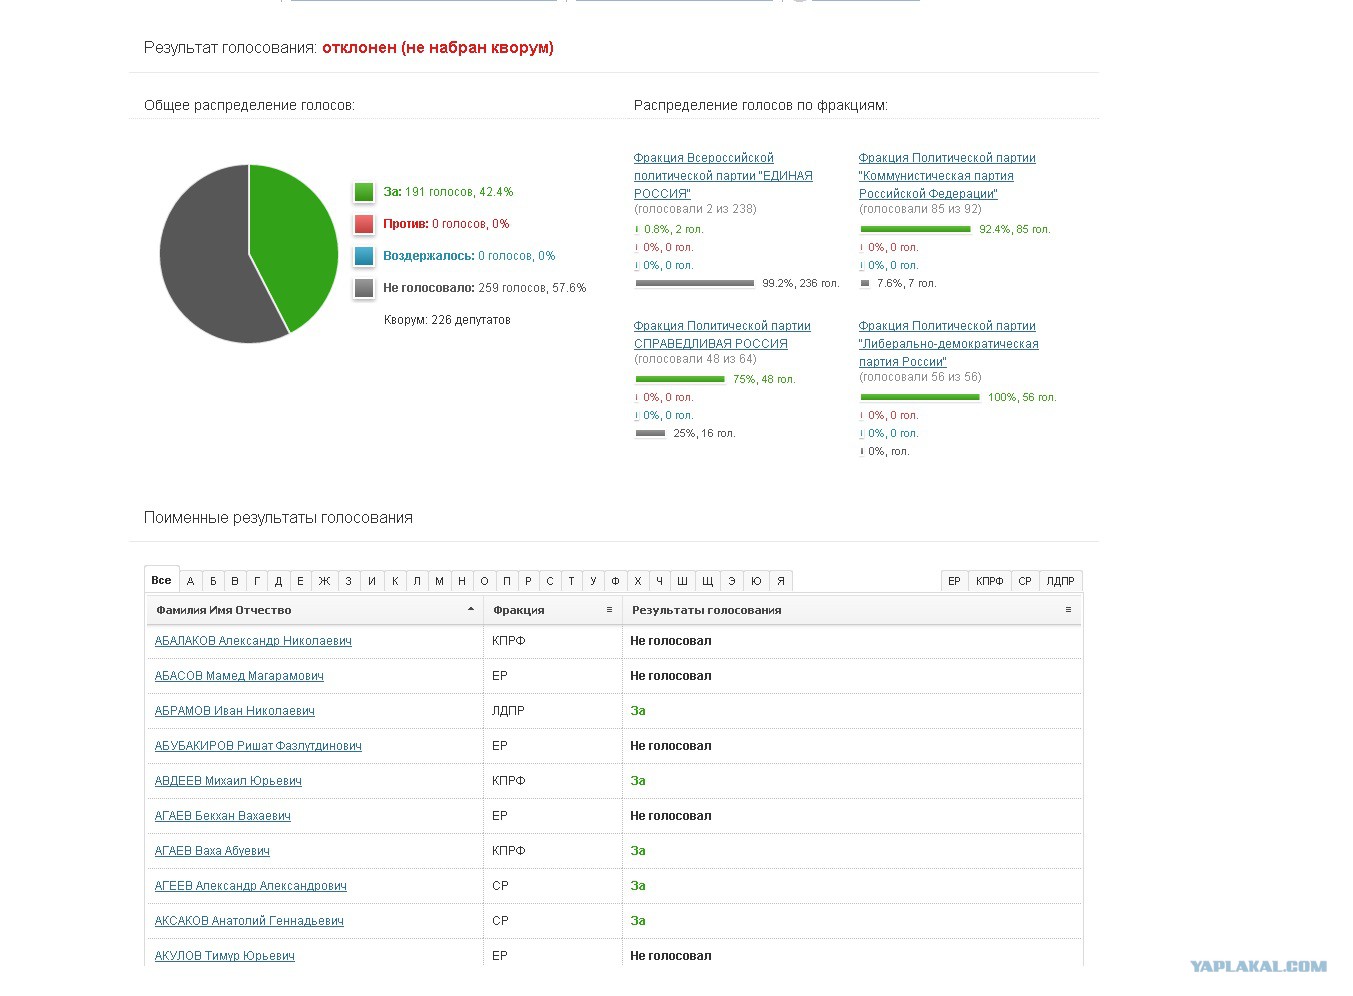This screenshot has width=1353, height=996.
Task: Filter deputies by letter 'Я'
Action: 781,581
